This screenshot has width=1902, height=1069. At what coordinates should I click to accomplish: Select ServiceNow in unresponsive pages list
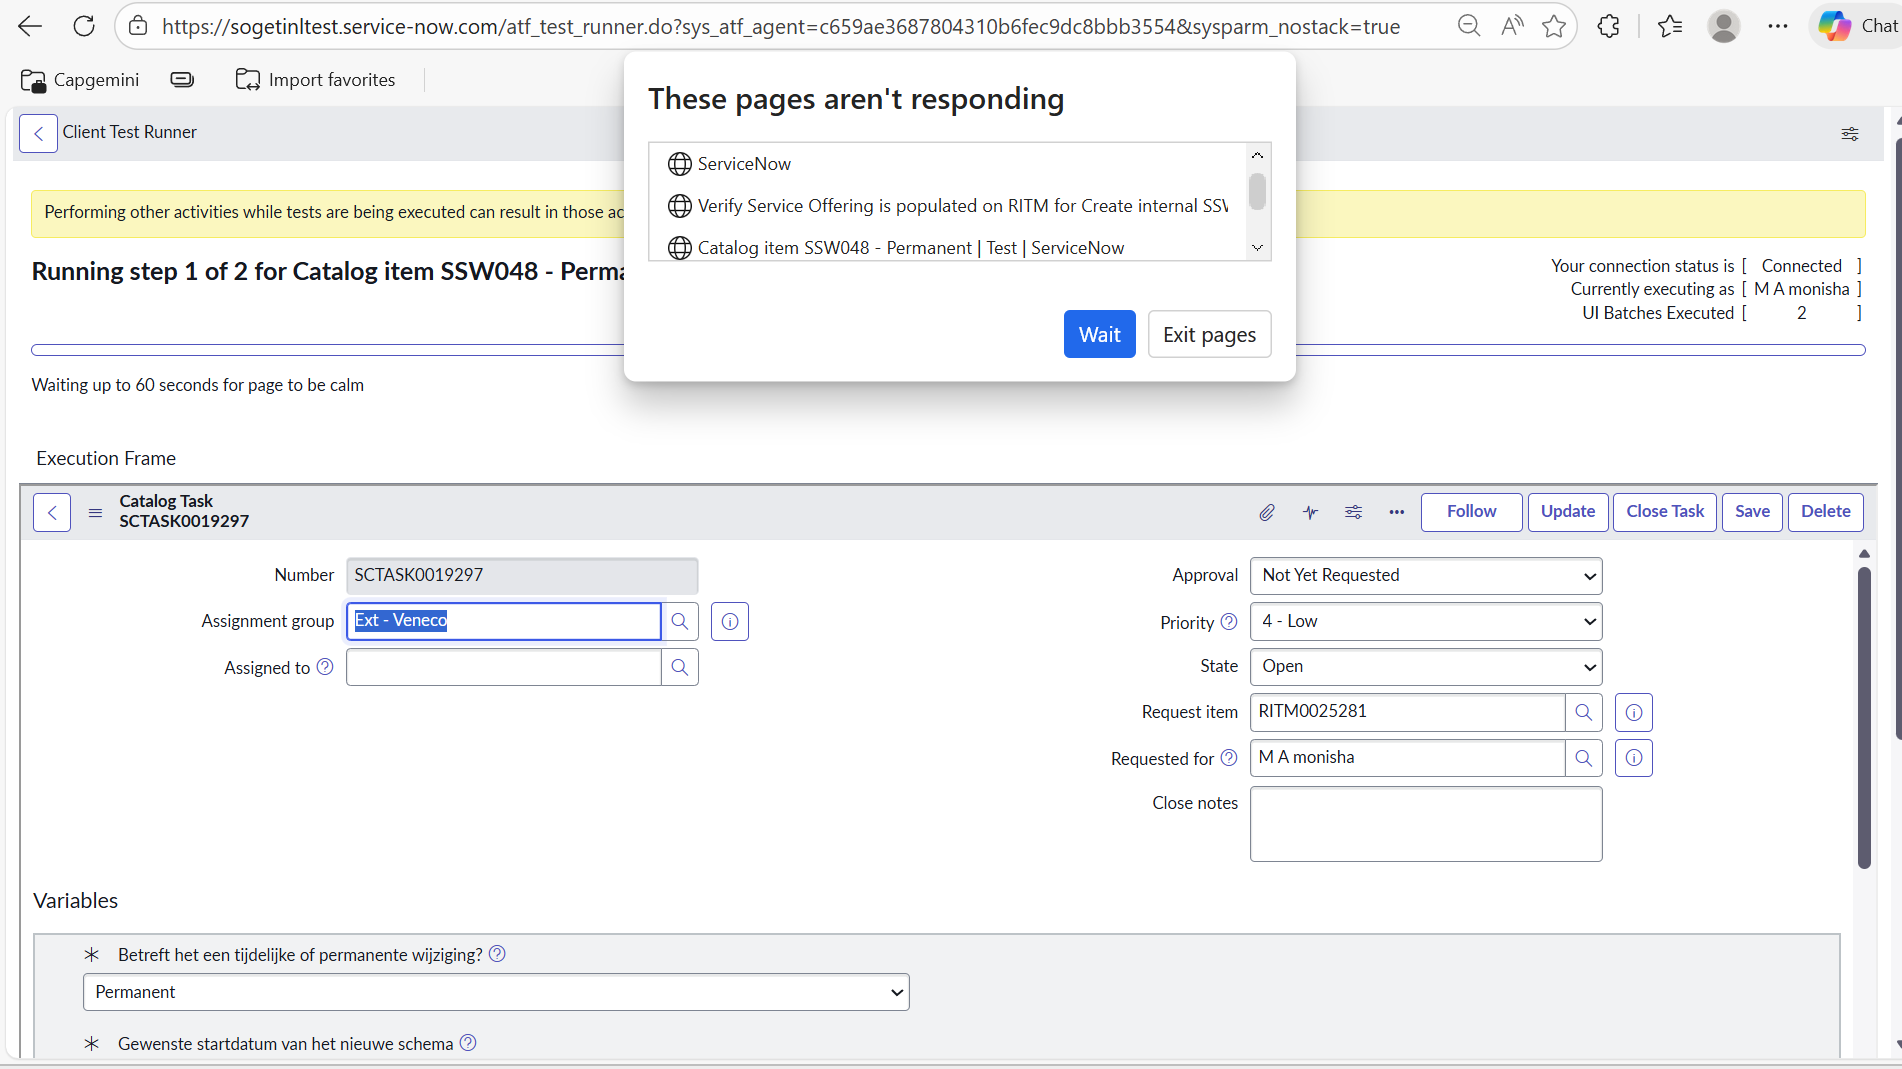coord(744,164)
